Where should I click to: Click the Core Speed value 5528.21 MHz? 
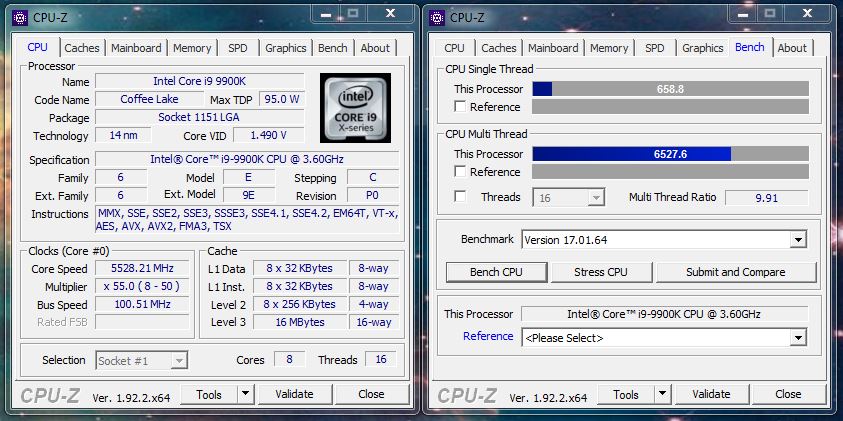point(142,268)
